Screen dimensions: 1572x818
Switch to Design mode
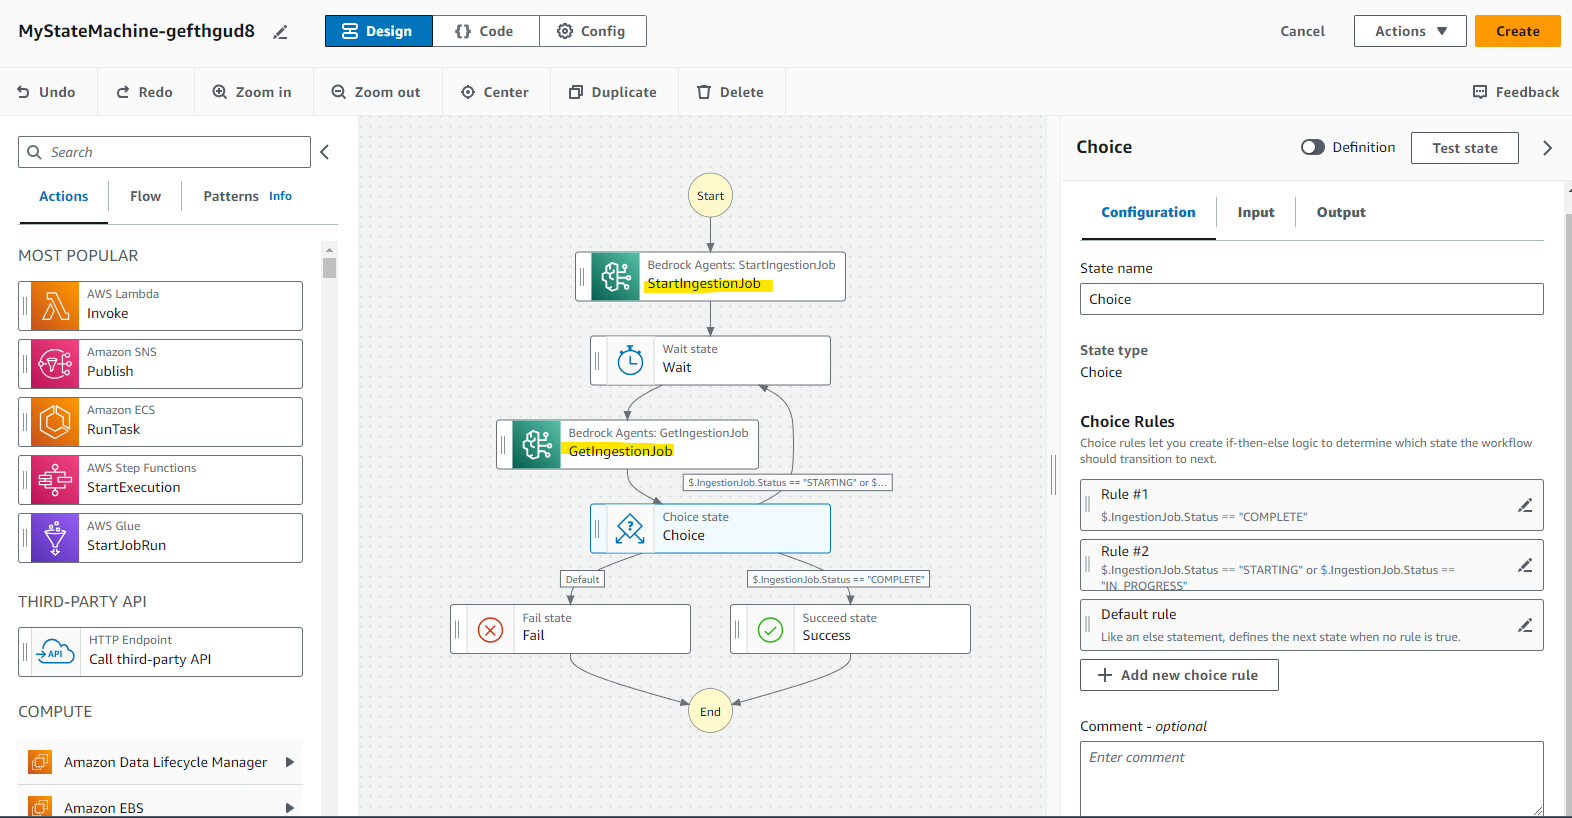pos(379,31)
